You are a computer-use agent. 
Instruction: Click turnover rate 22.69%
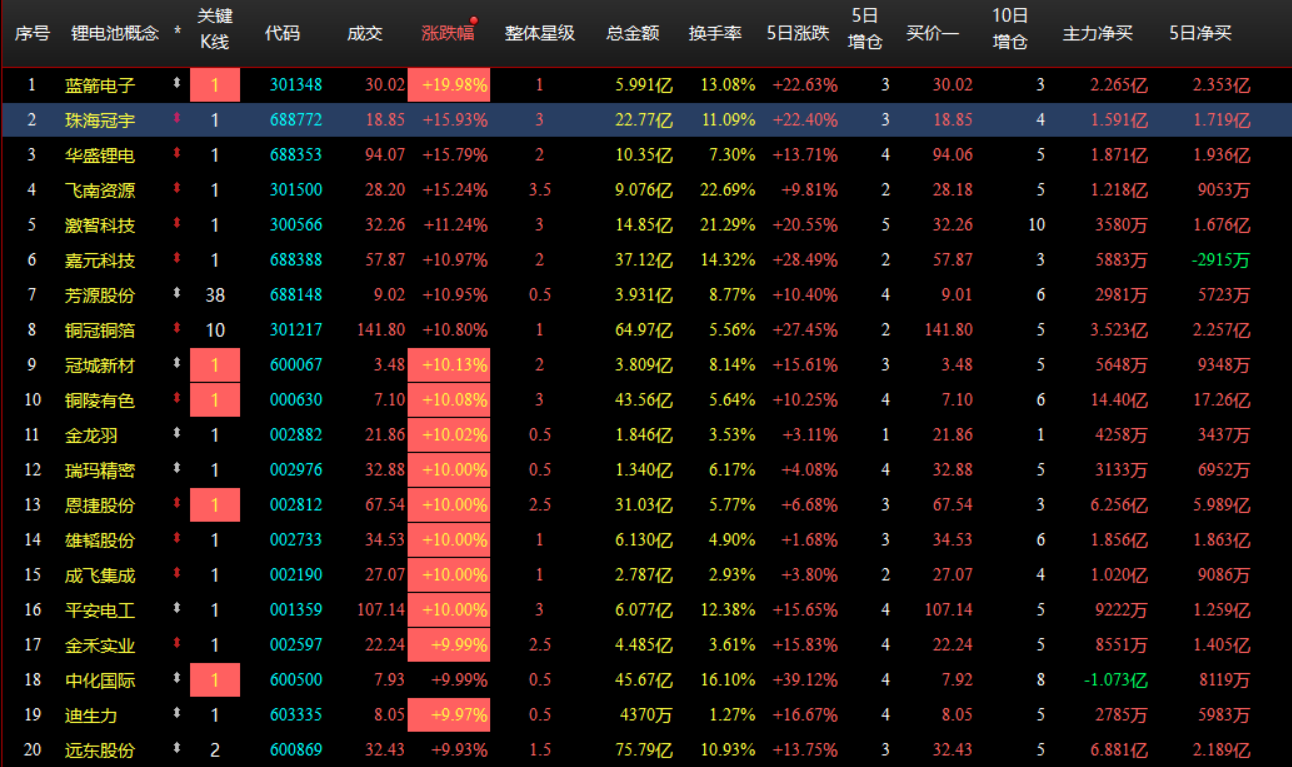728,190
